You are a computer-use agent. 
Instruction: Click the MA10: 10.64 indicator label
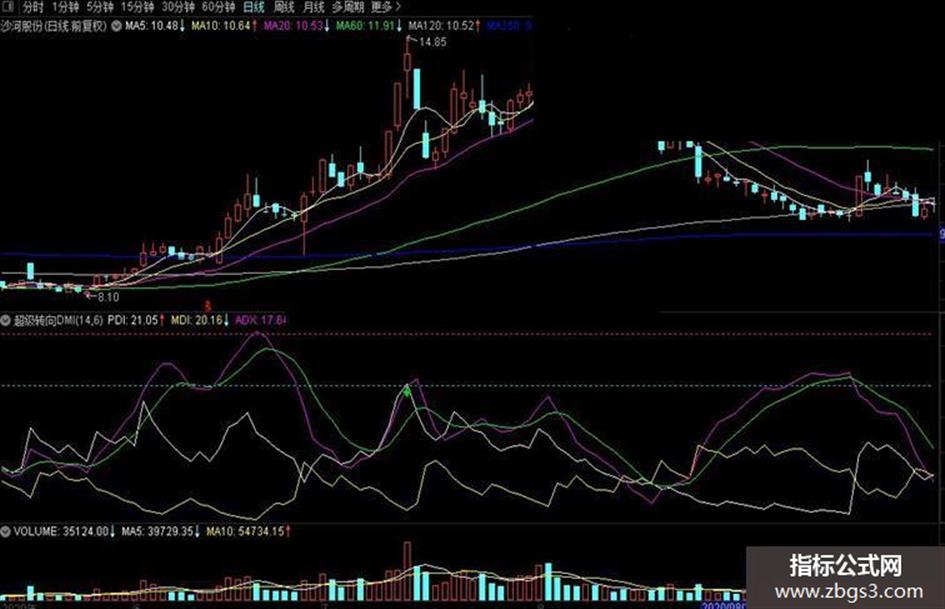[x=224, y=26]
